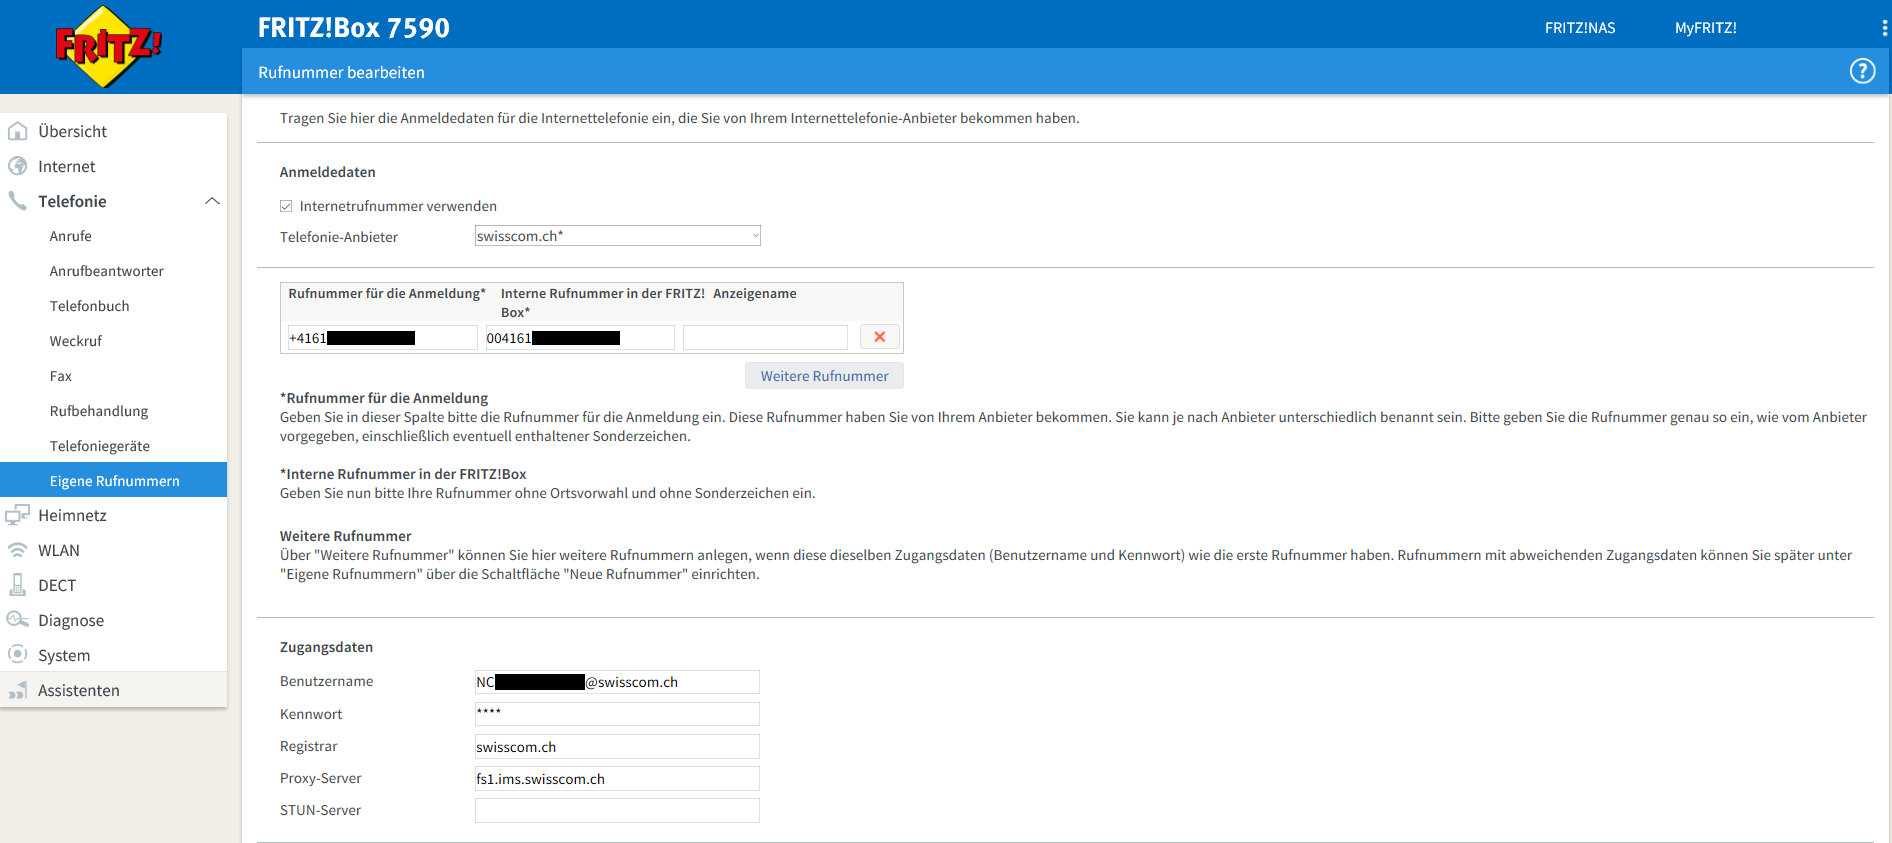Toggle Internetrufnummer verwenden checkbox
Screen dimensions: 1892x843
pos(286,206)
